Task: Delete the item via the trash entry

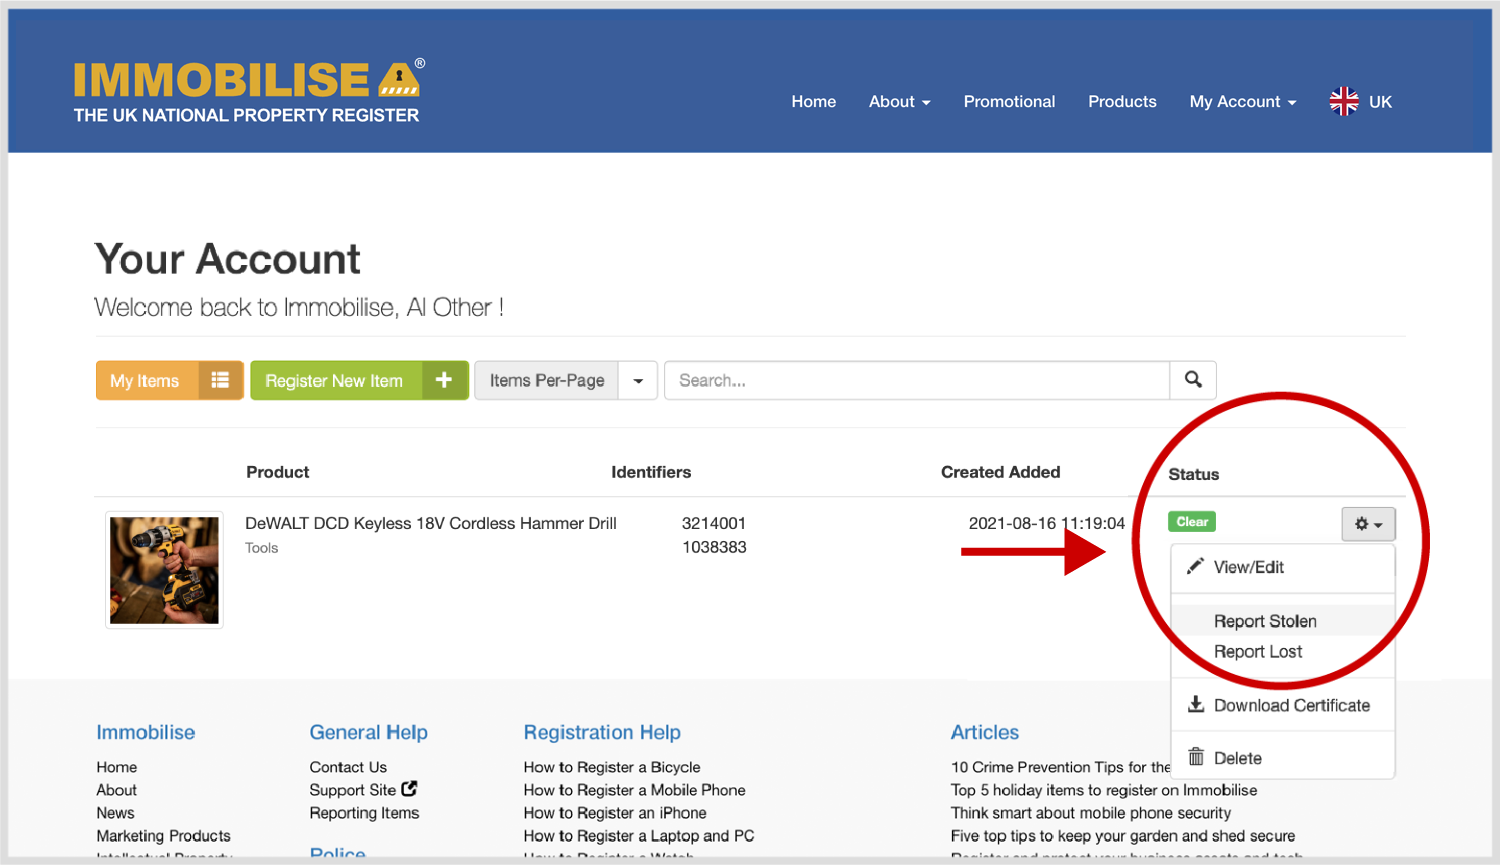Action: (1237, 758)
